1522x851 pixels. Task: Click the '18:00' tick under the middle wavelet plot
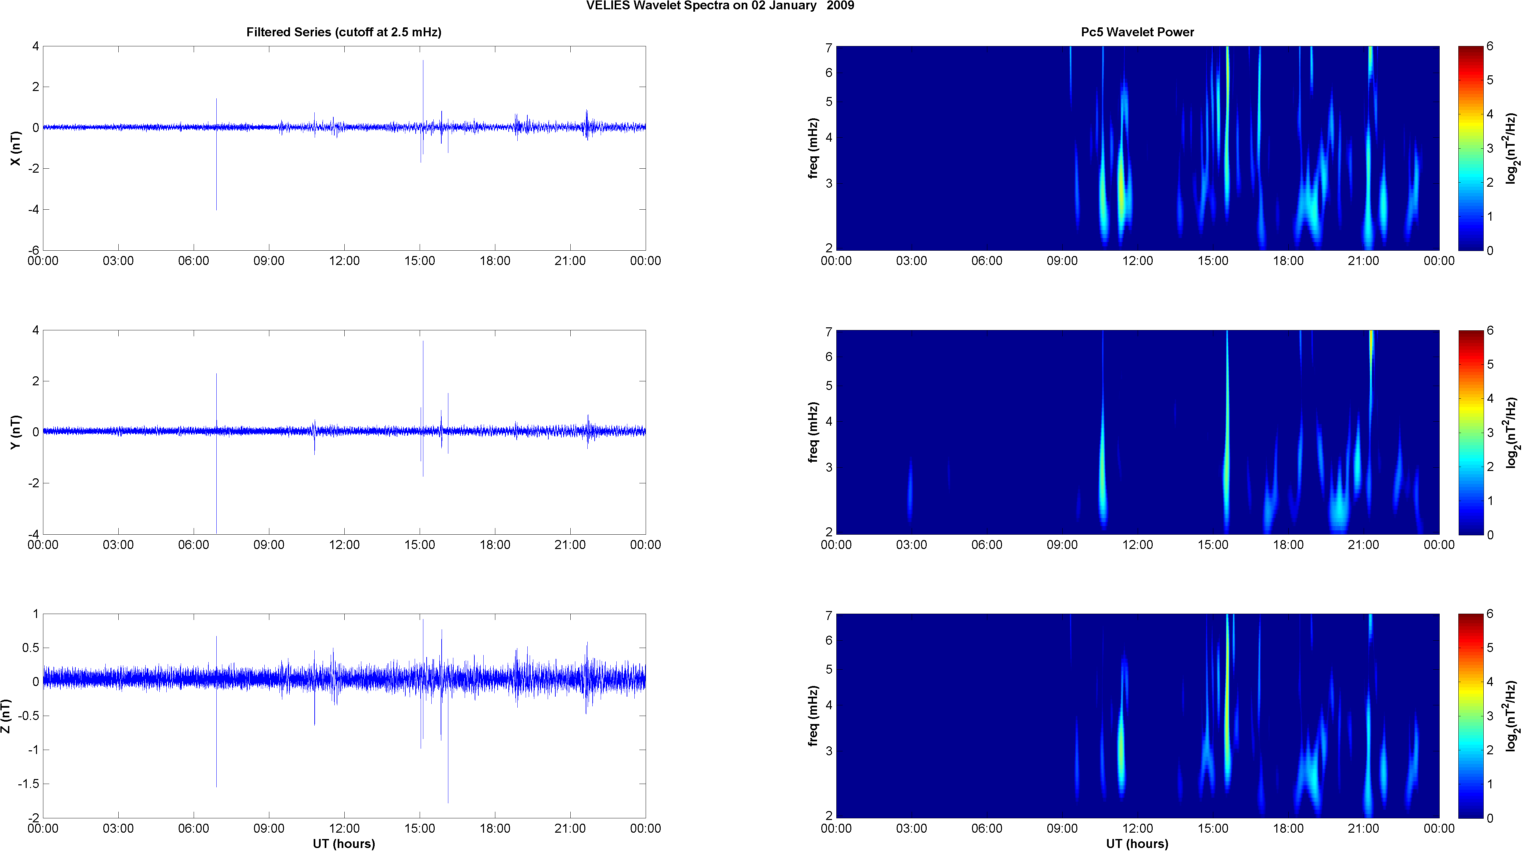coord(1288,545)
